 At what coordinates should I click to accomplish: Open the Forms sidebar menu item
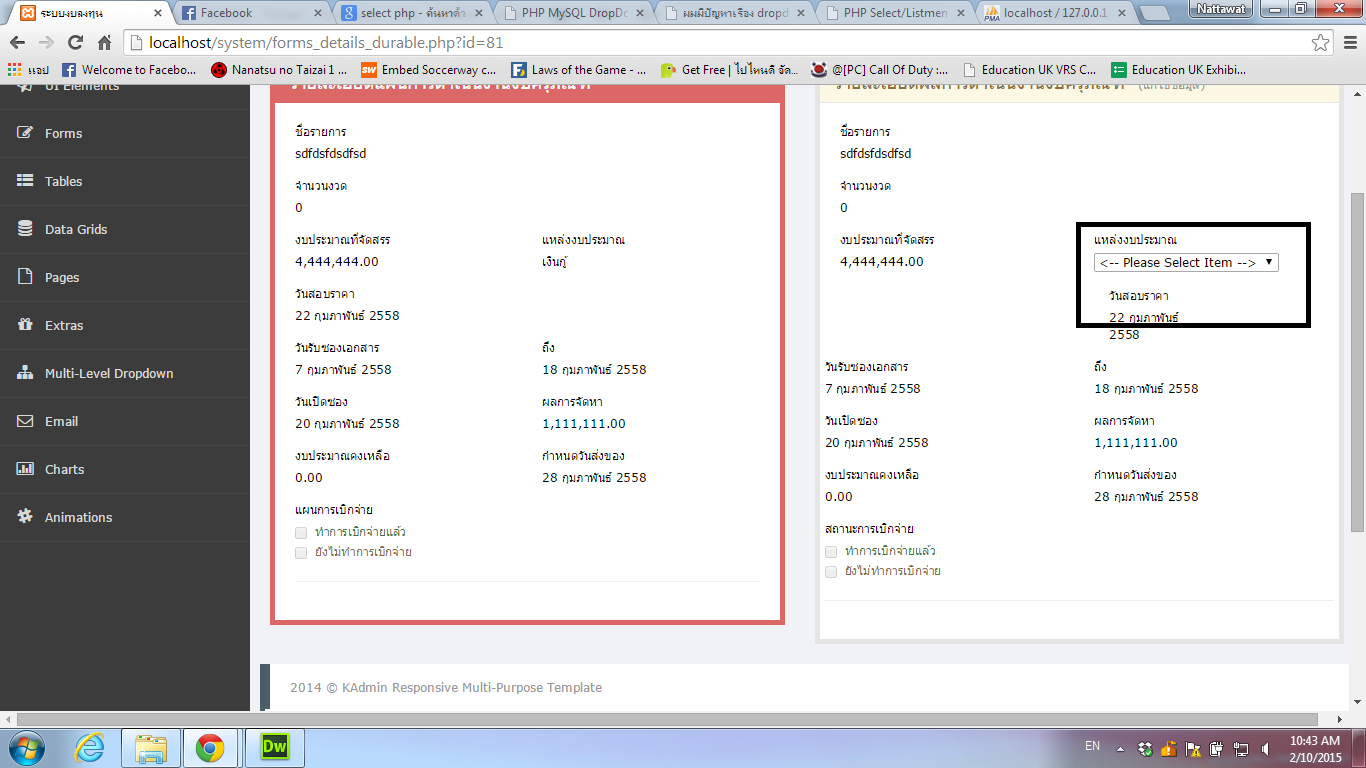point(125,133)
